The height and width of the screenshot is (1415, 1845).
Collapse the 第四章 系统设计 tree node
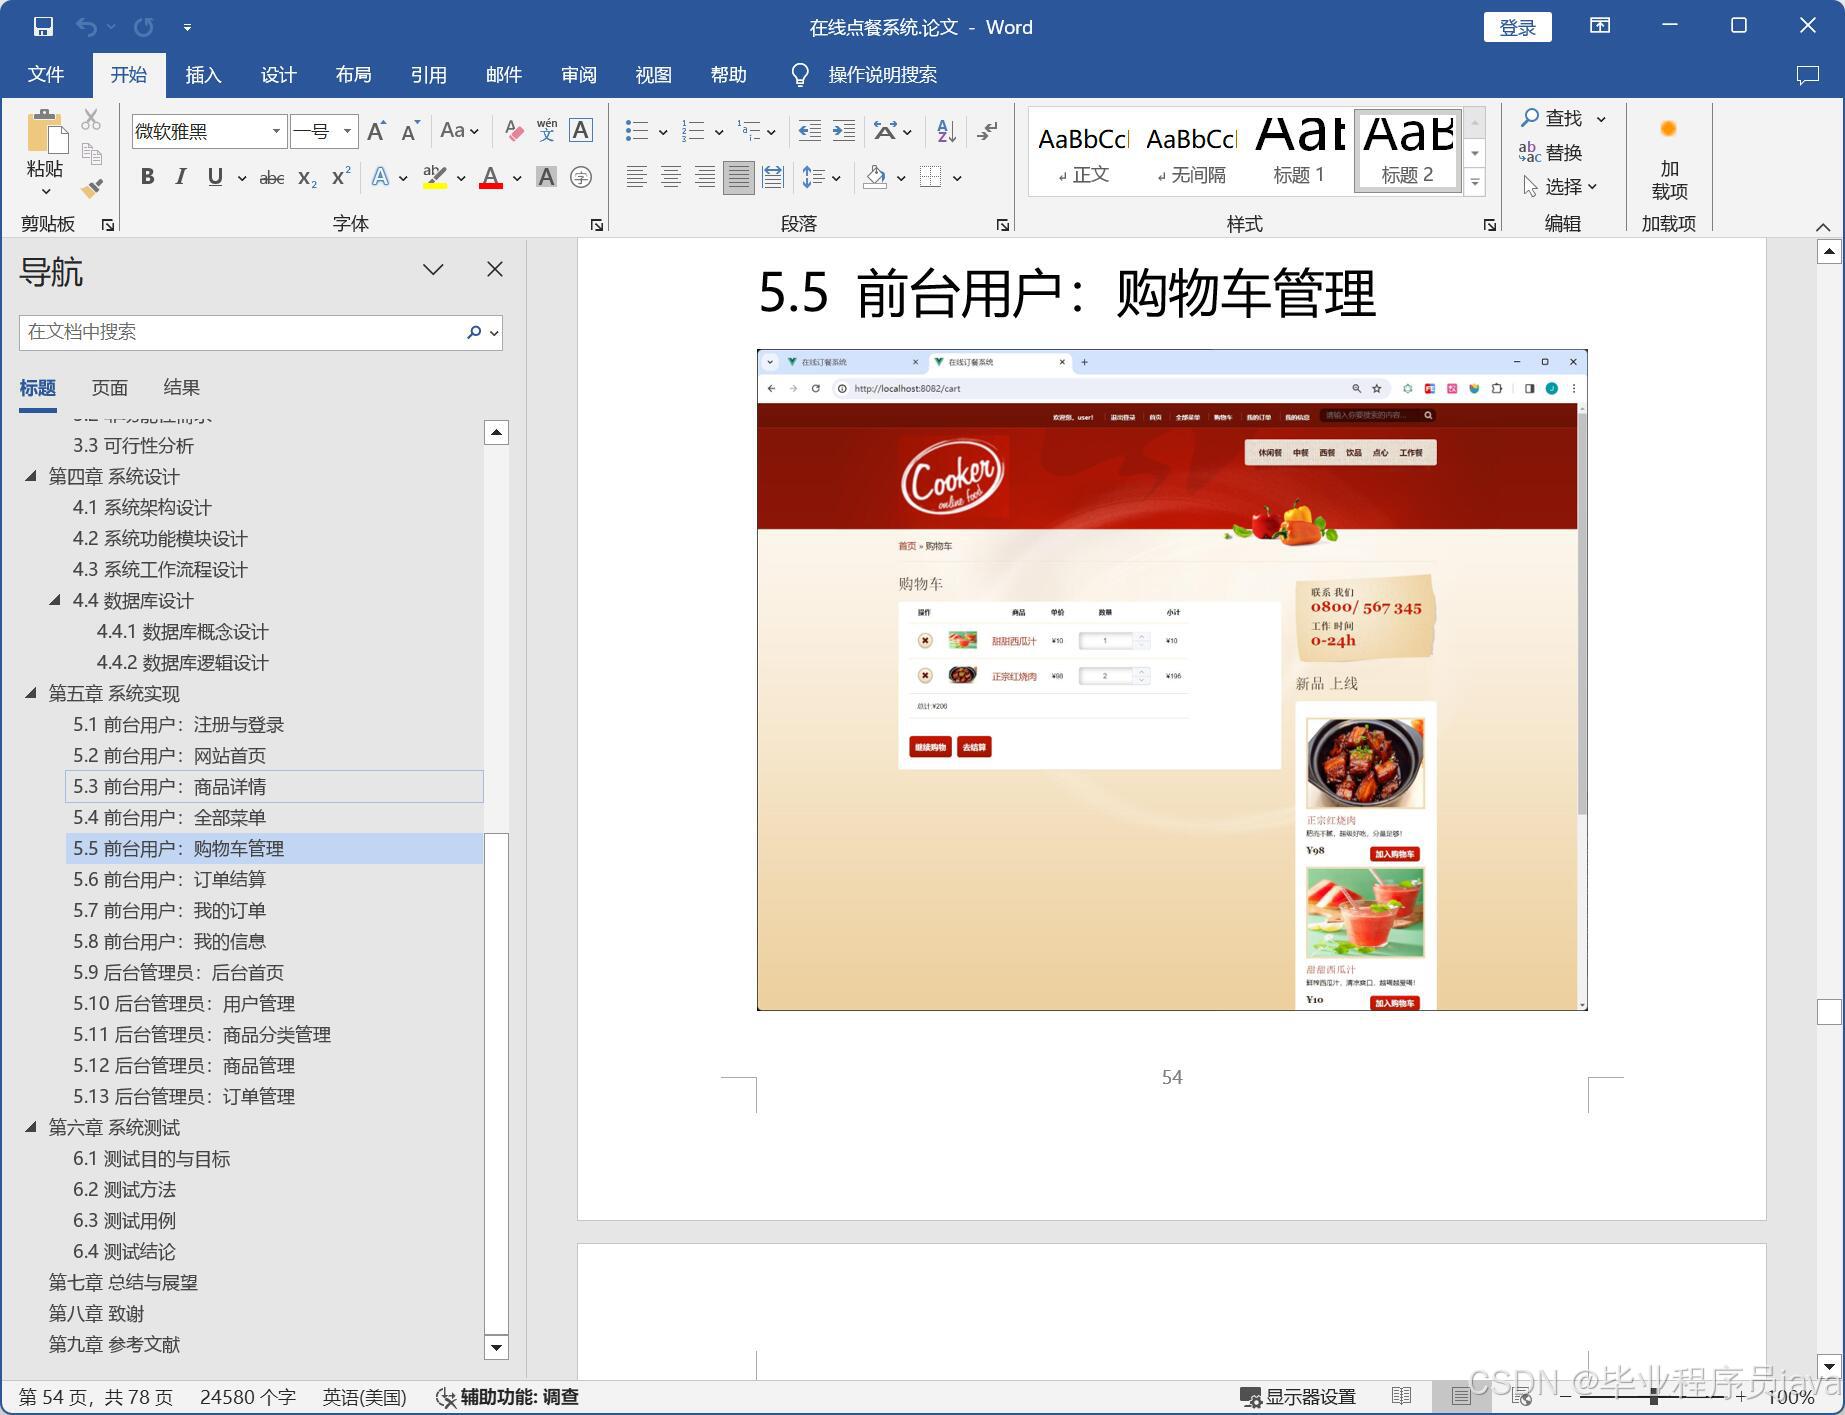31,476
